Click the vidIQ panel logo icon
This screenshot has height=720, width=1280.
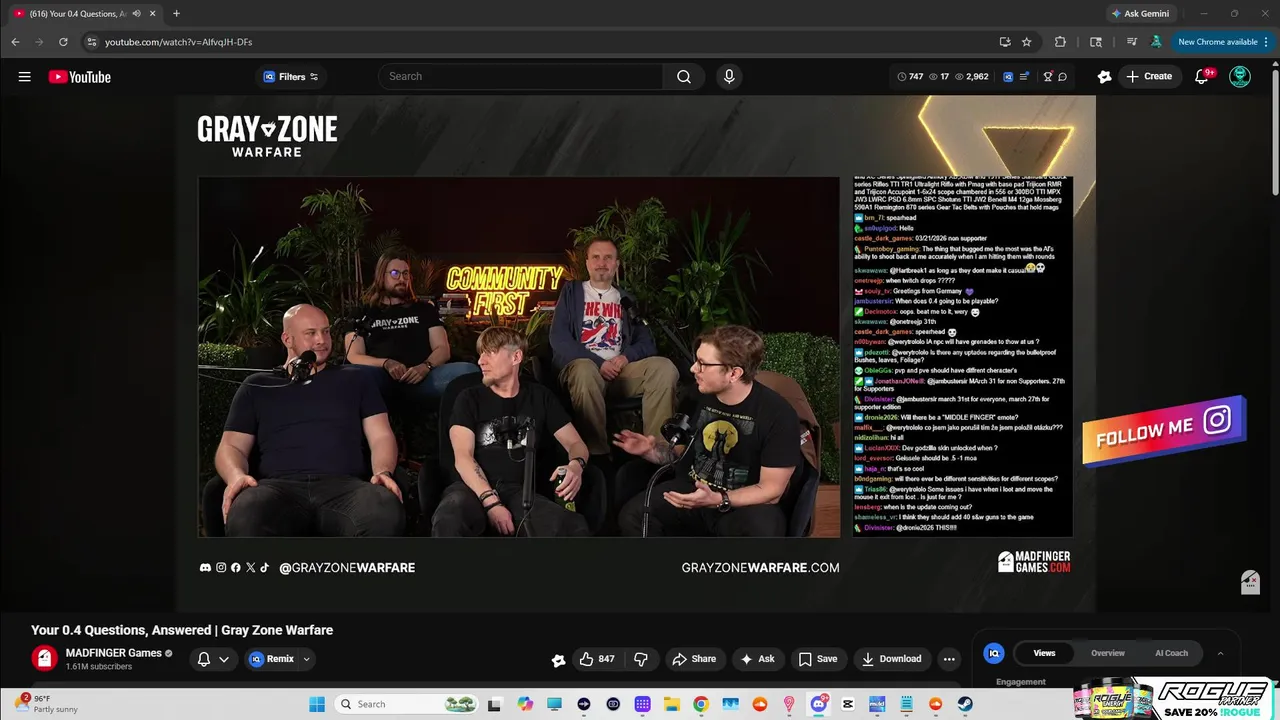[994, 653]
